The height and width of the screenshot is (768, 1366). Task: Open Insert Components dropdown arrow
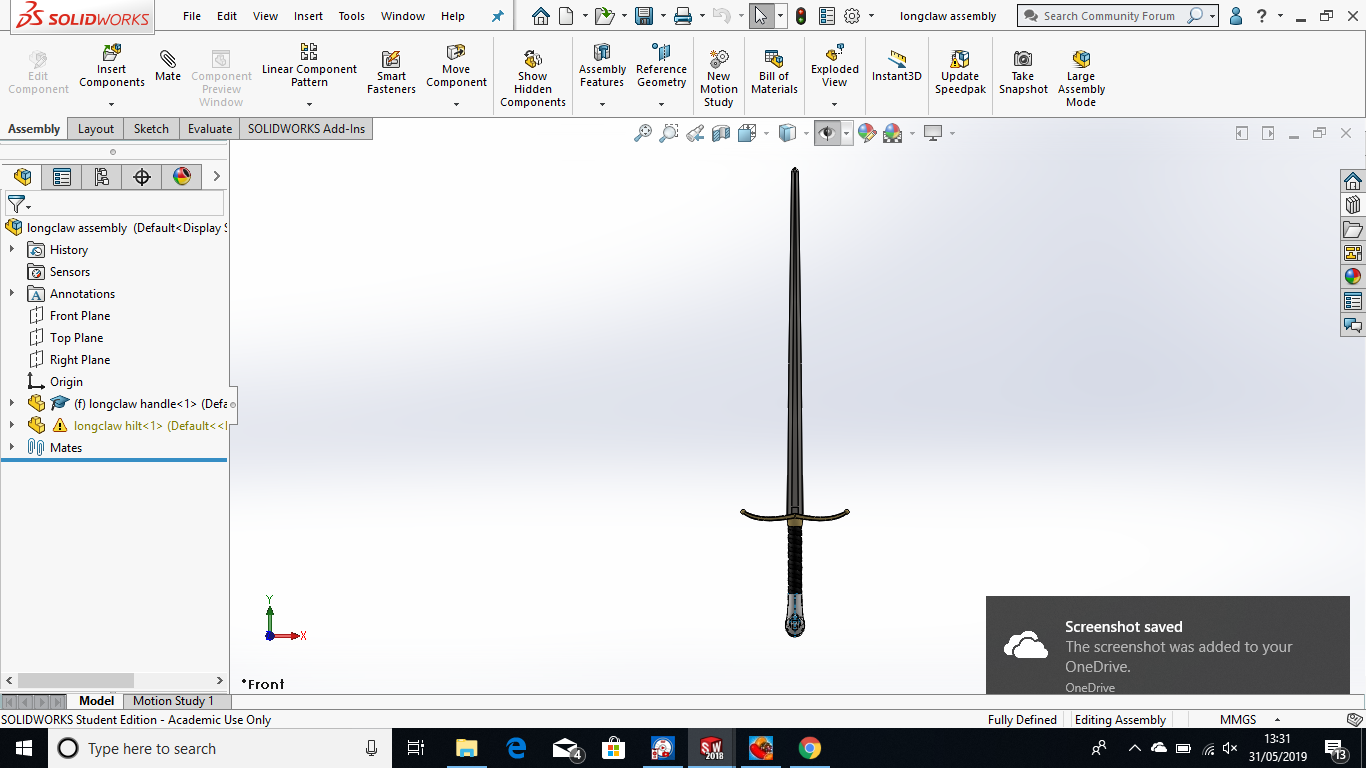112,104
